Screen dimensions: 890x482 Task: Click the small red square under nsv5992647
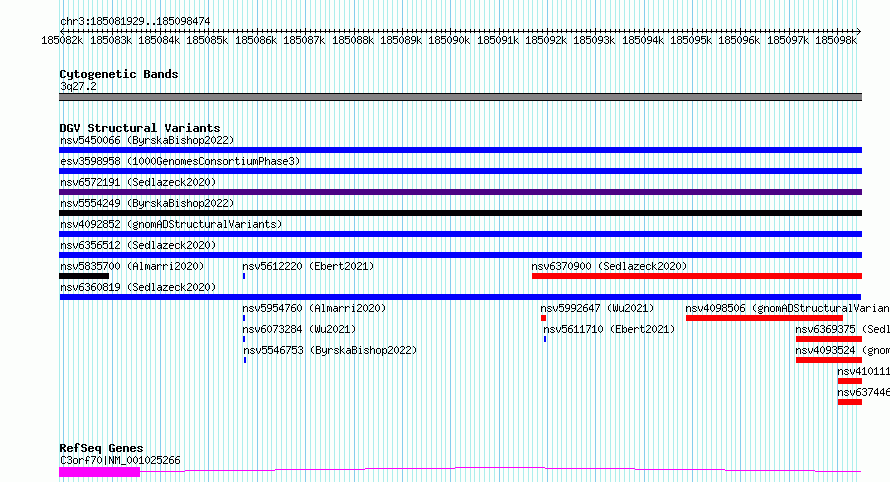point(543,318)
